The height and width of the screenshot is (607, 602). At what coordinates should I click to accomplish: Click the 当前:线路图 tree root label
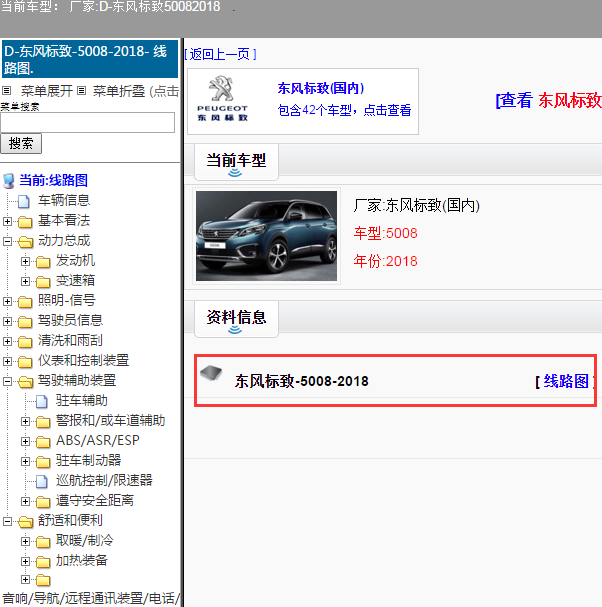(x=53, y=180)
